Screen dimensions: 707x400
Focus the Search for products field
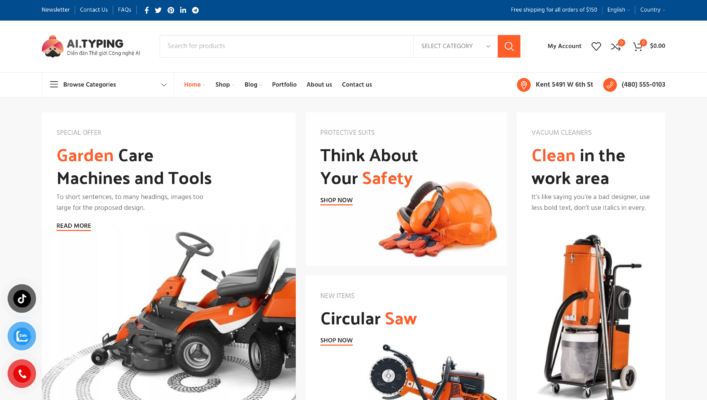pyautogui.click(x=286, y=46)
